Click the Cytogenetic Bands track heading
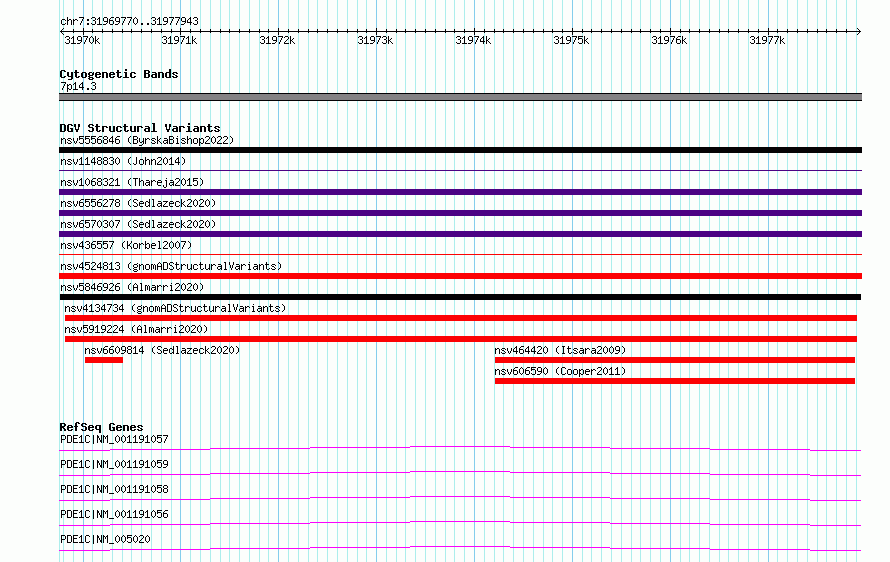This screenshot has height=562, width=890. coord(119,74)
